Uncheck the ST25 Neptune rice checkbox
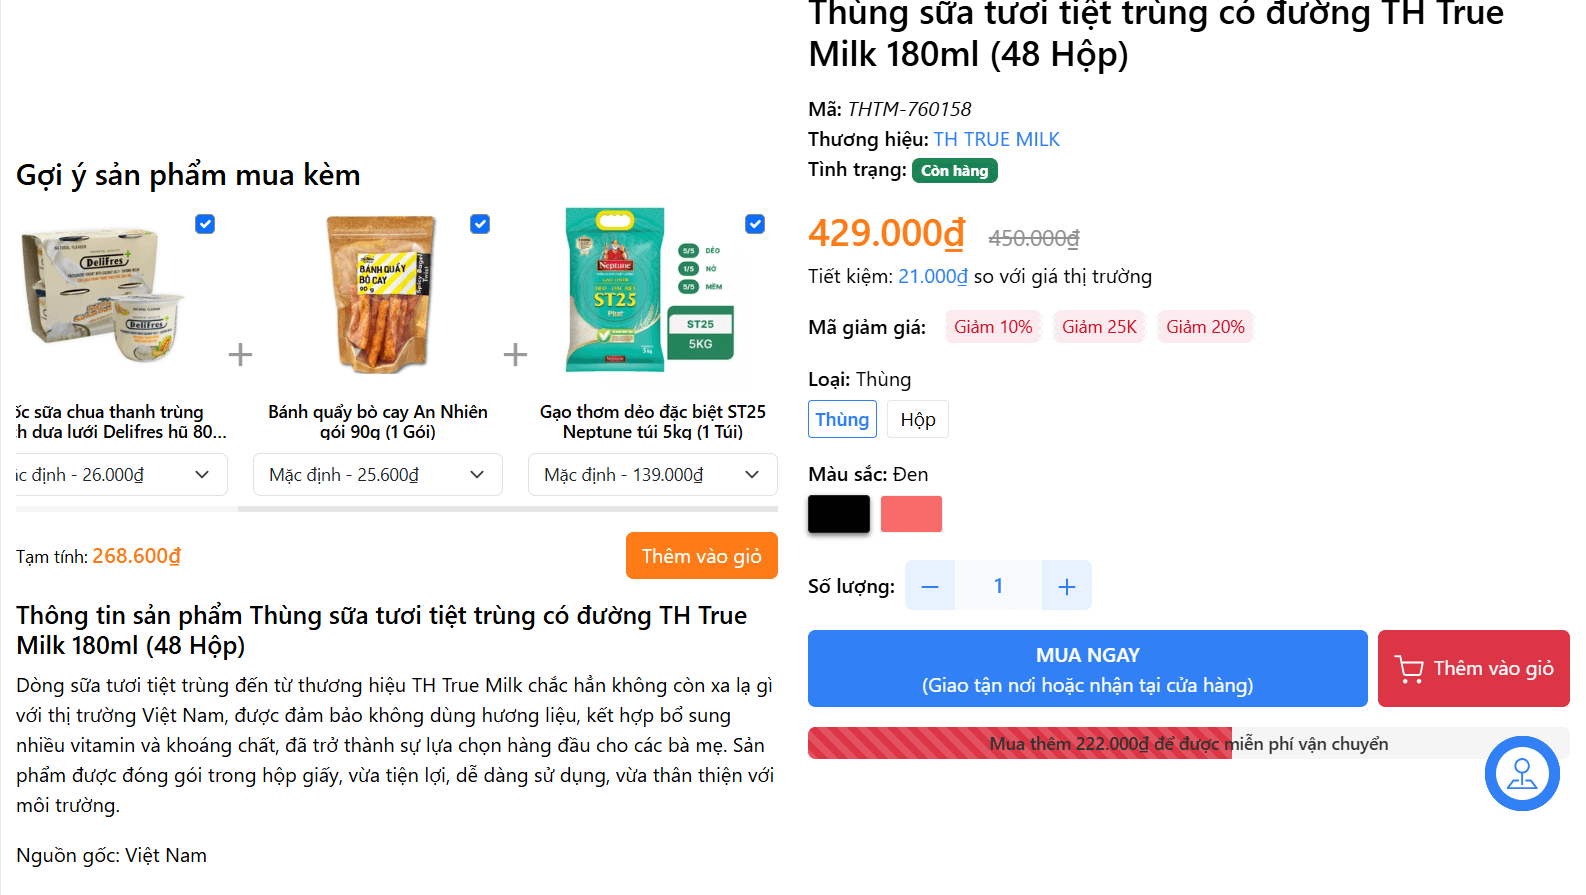The image size is (1586, 895). coord(755,224)
